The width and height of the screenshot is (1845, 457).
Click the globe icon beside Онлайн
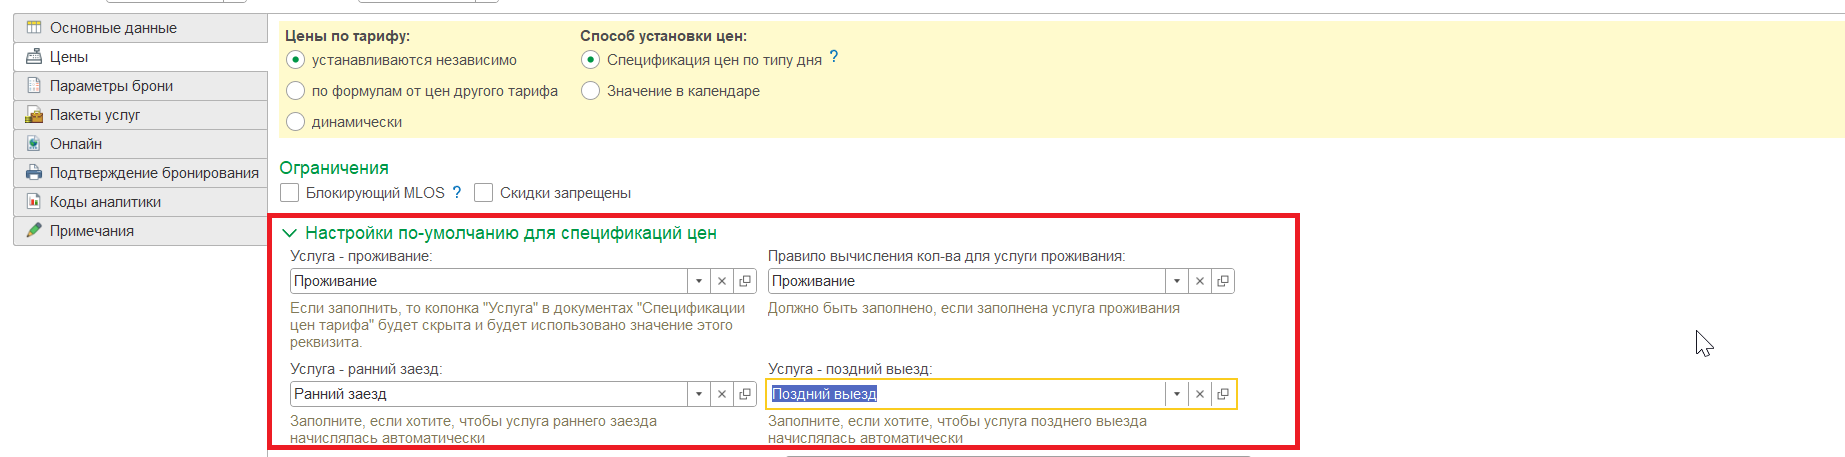34,144
